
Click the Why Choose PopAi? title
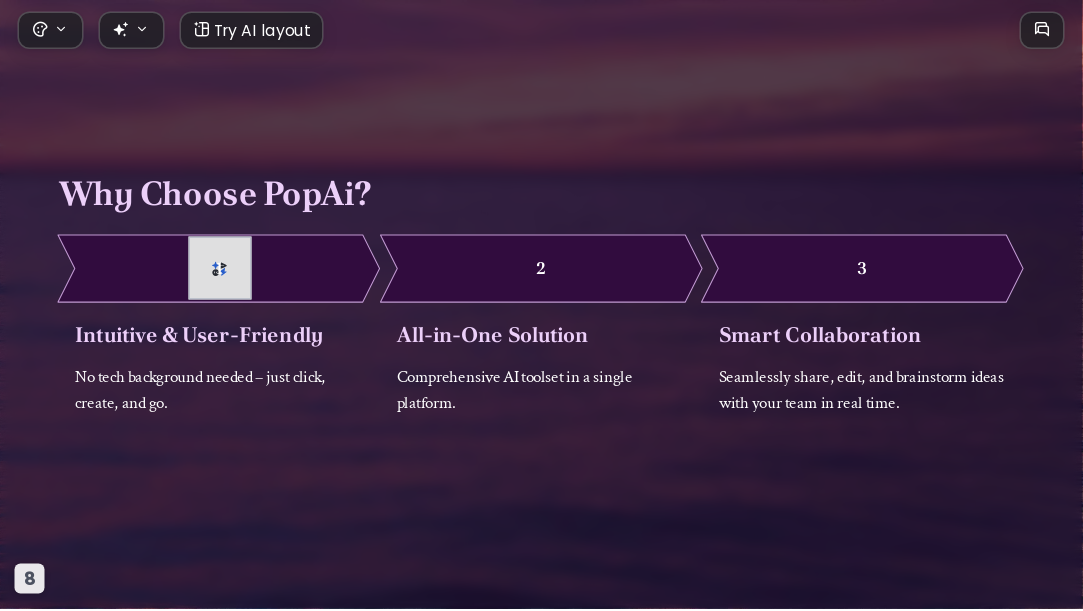(x=215, y=194)
